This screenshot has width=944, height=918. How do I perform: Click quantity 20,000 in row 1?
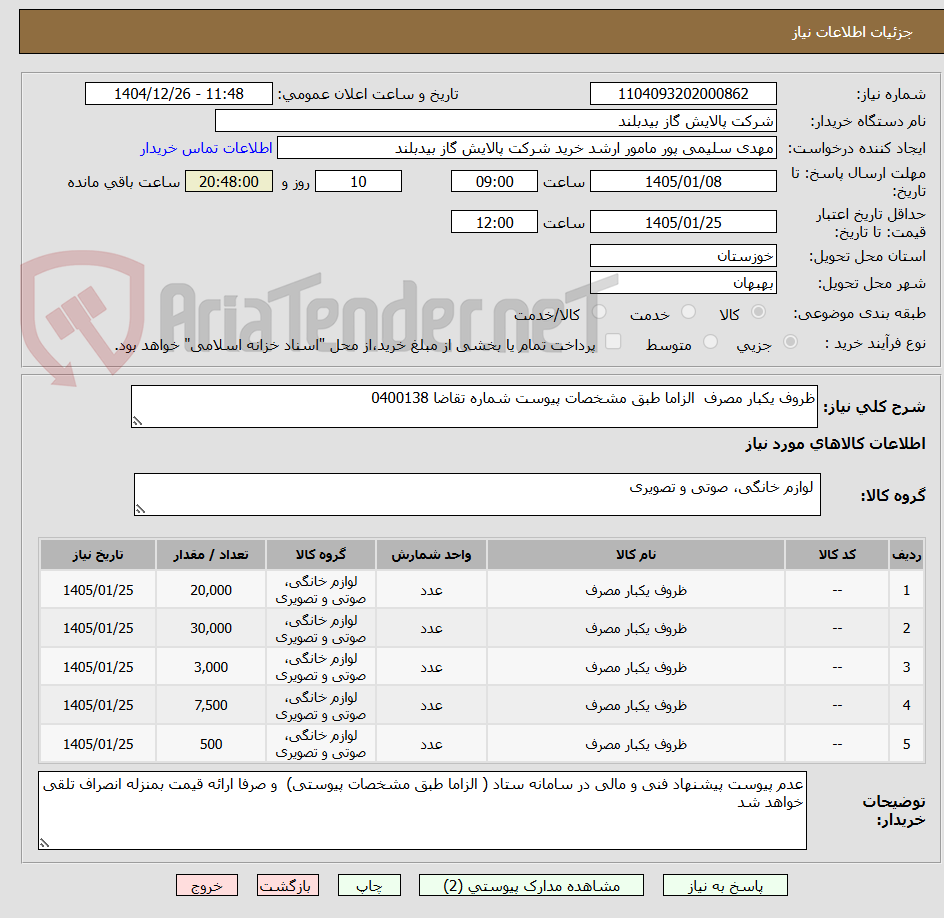point(211,591)
